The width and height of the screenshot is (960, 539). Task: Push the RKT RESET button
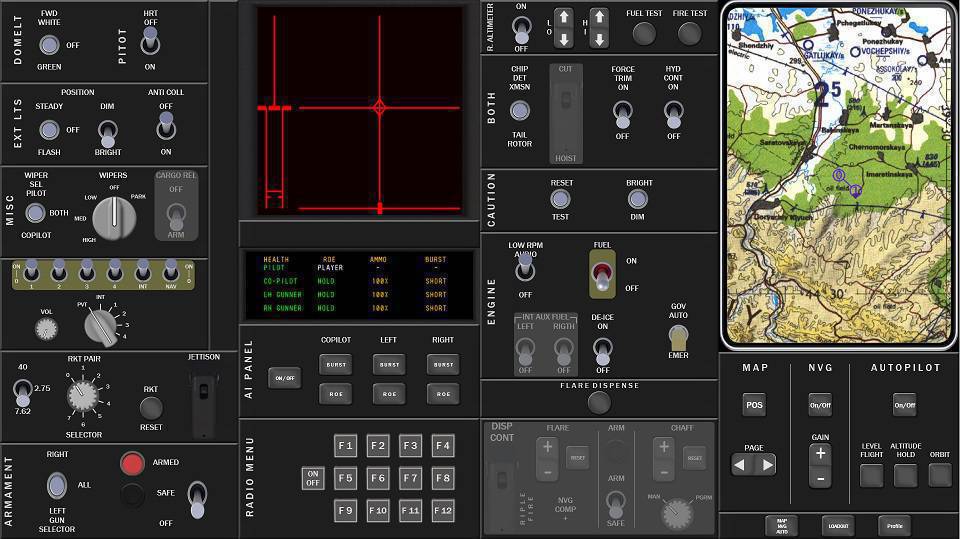coord(151,408)
